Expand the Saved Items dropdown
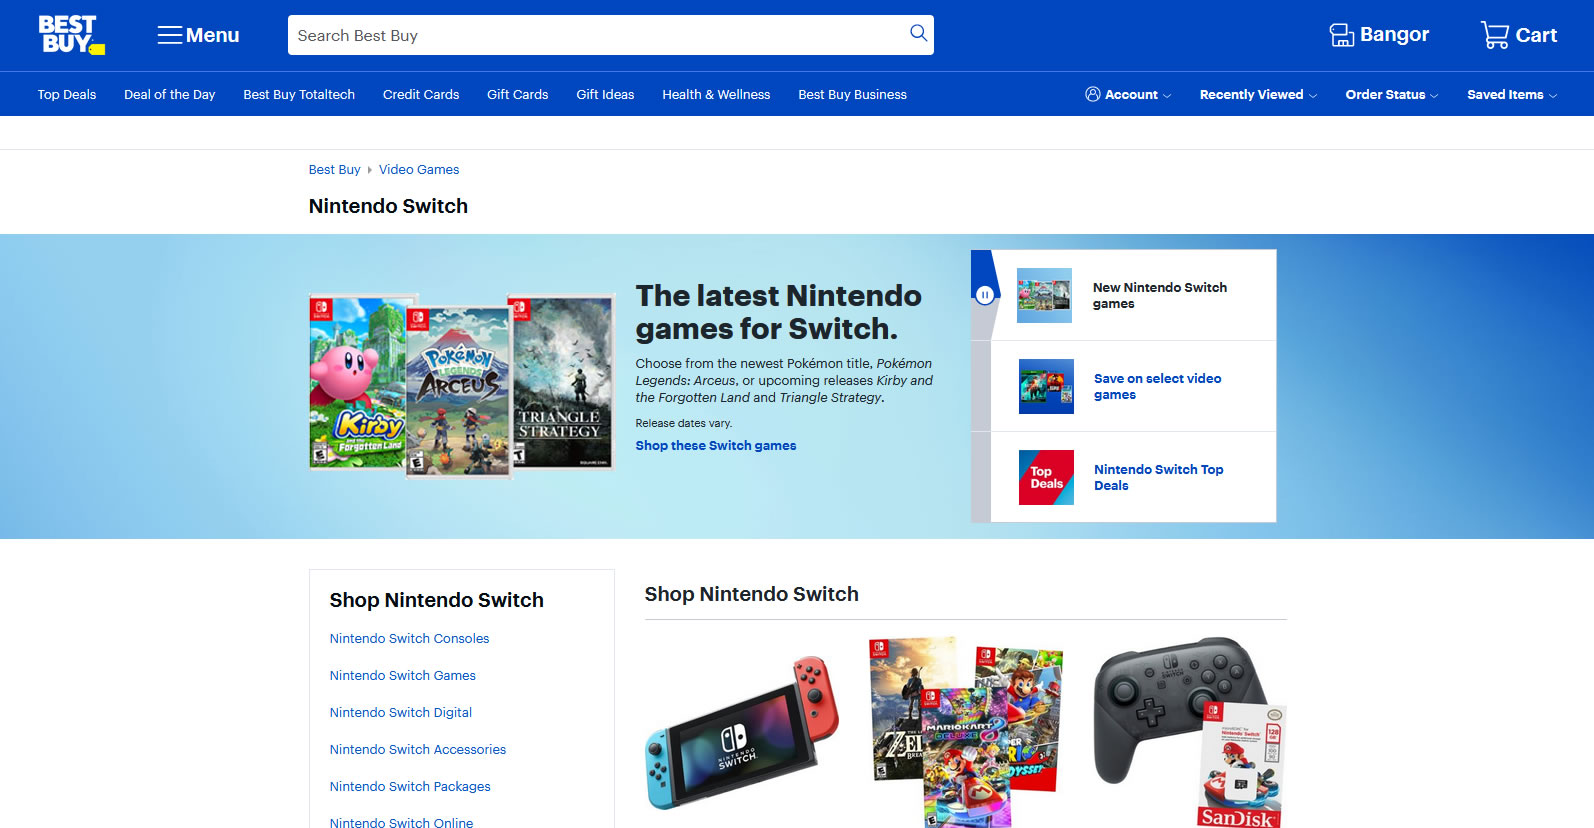Screen dimensions: 1594x828 coord(1512,94)
